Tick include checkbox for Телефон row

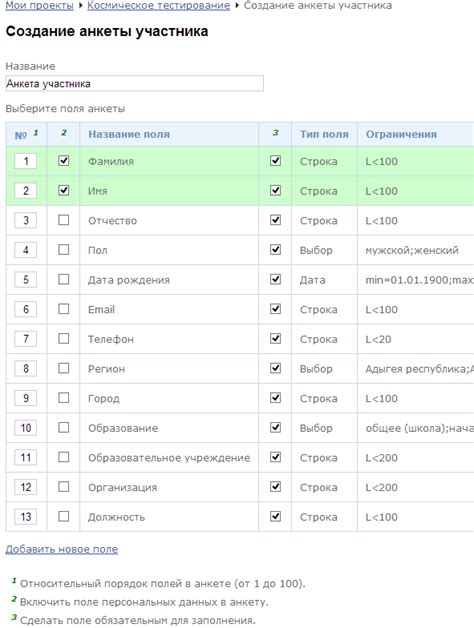[64, 338]
